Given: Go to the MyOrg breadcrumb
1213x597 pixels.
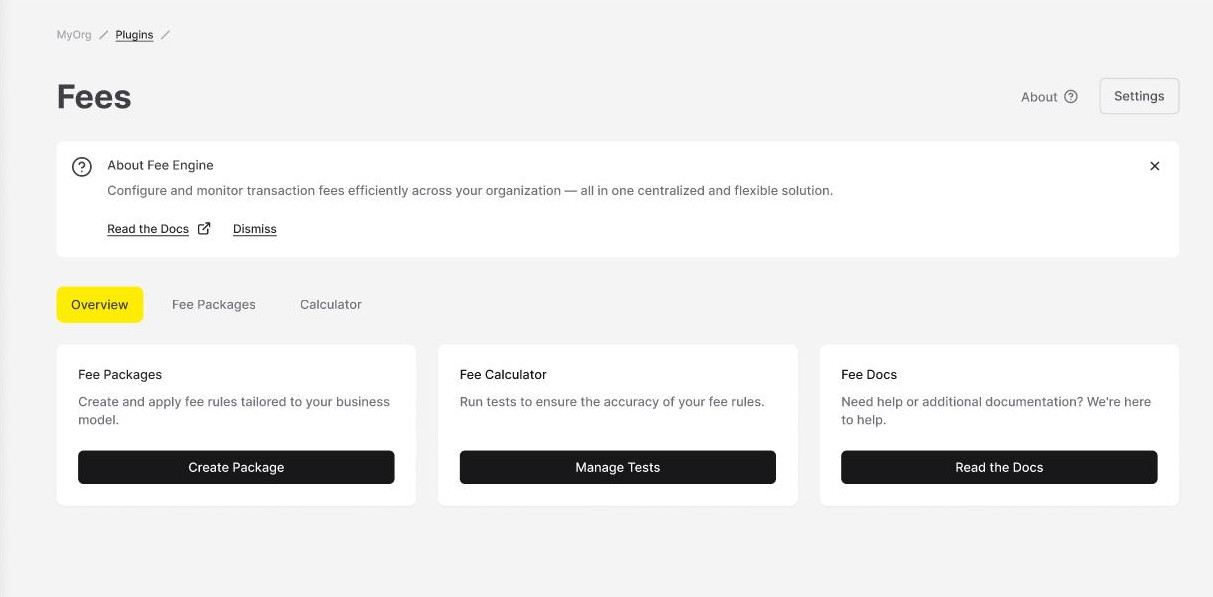Looking at the screenshot, I should [x=74, y=35].
